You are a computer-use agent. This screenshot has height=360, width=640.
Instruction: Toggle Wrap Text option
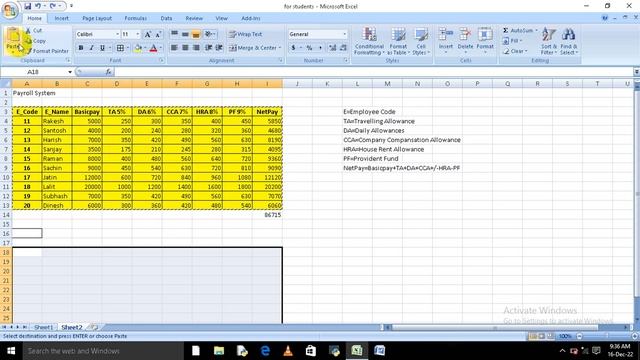pyautogui.click(x=245, y=34)
